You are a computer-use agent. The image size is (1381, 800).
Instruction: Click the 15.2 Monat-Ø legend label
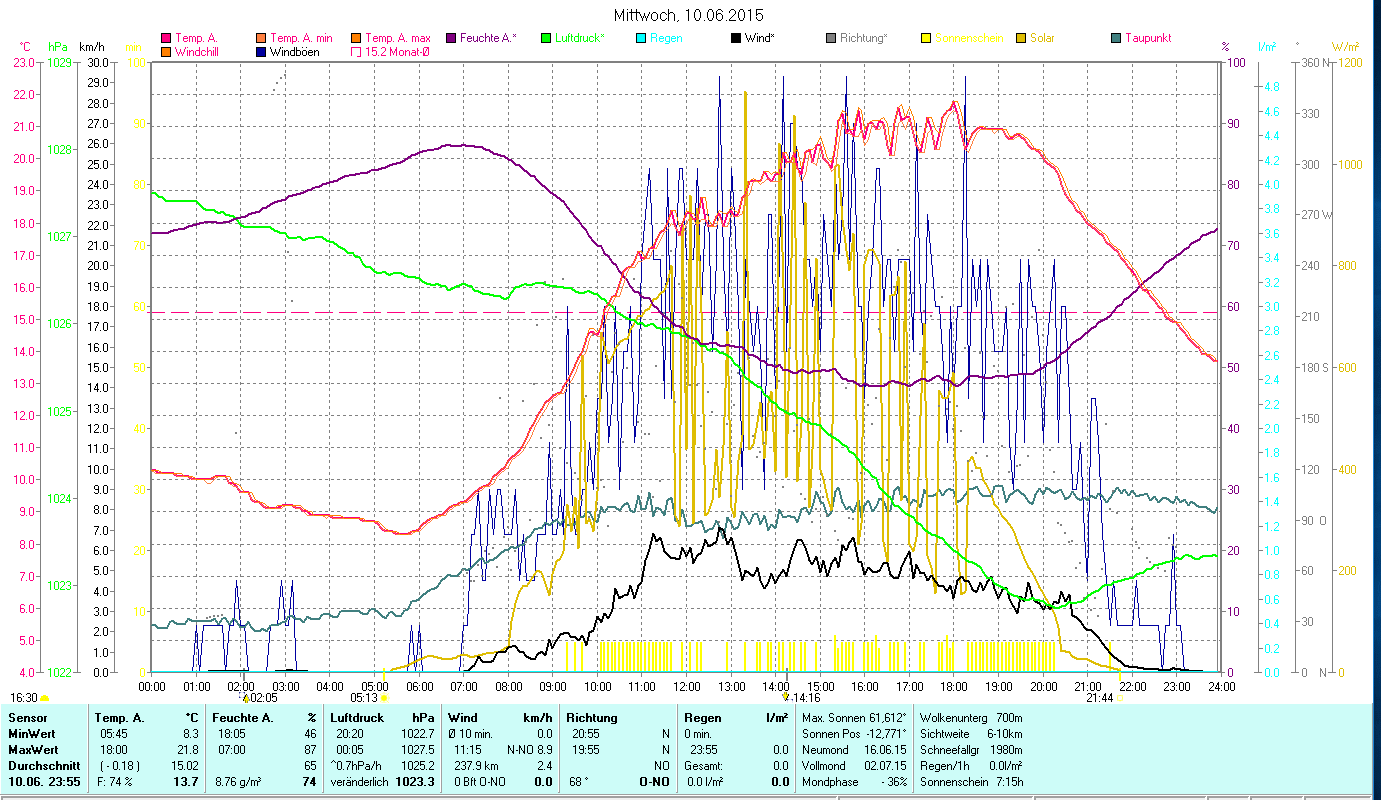coord(399,51)
